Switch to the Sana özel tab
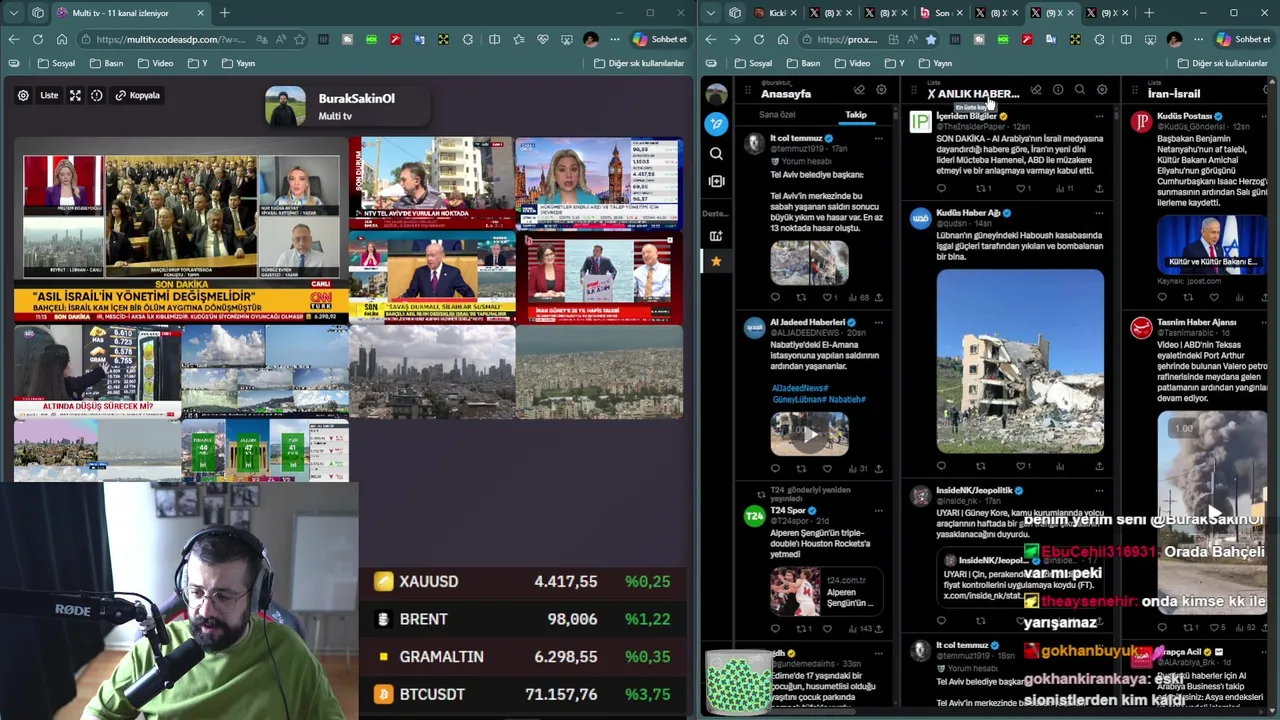This screenshot has width=1280, height=720. [x=777, y=115]
